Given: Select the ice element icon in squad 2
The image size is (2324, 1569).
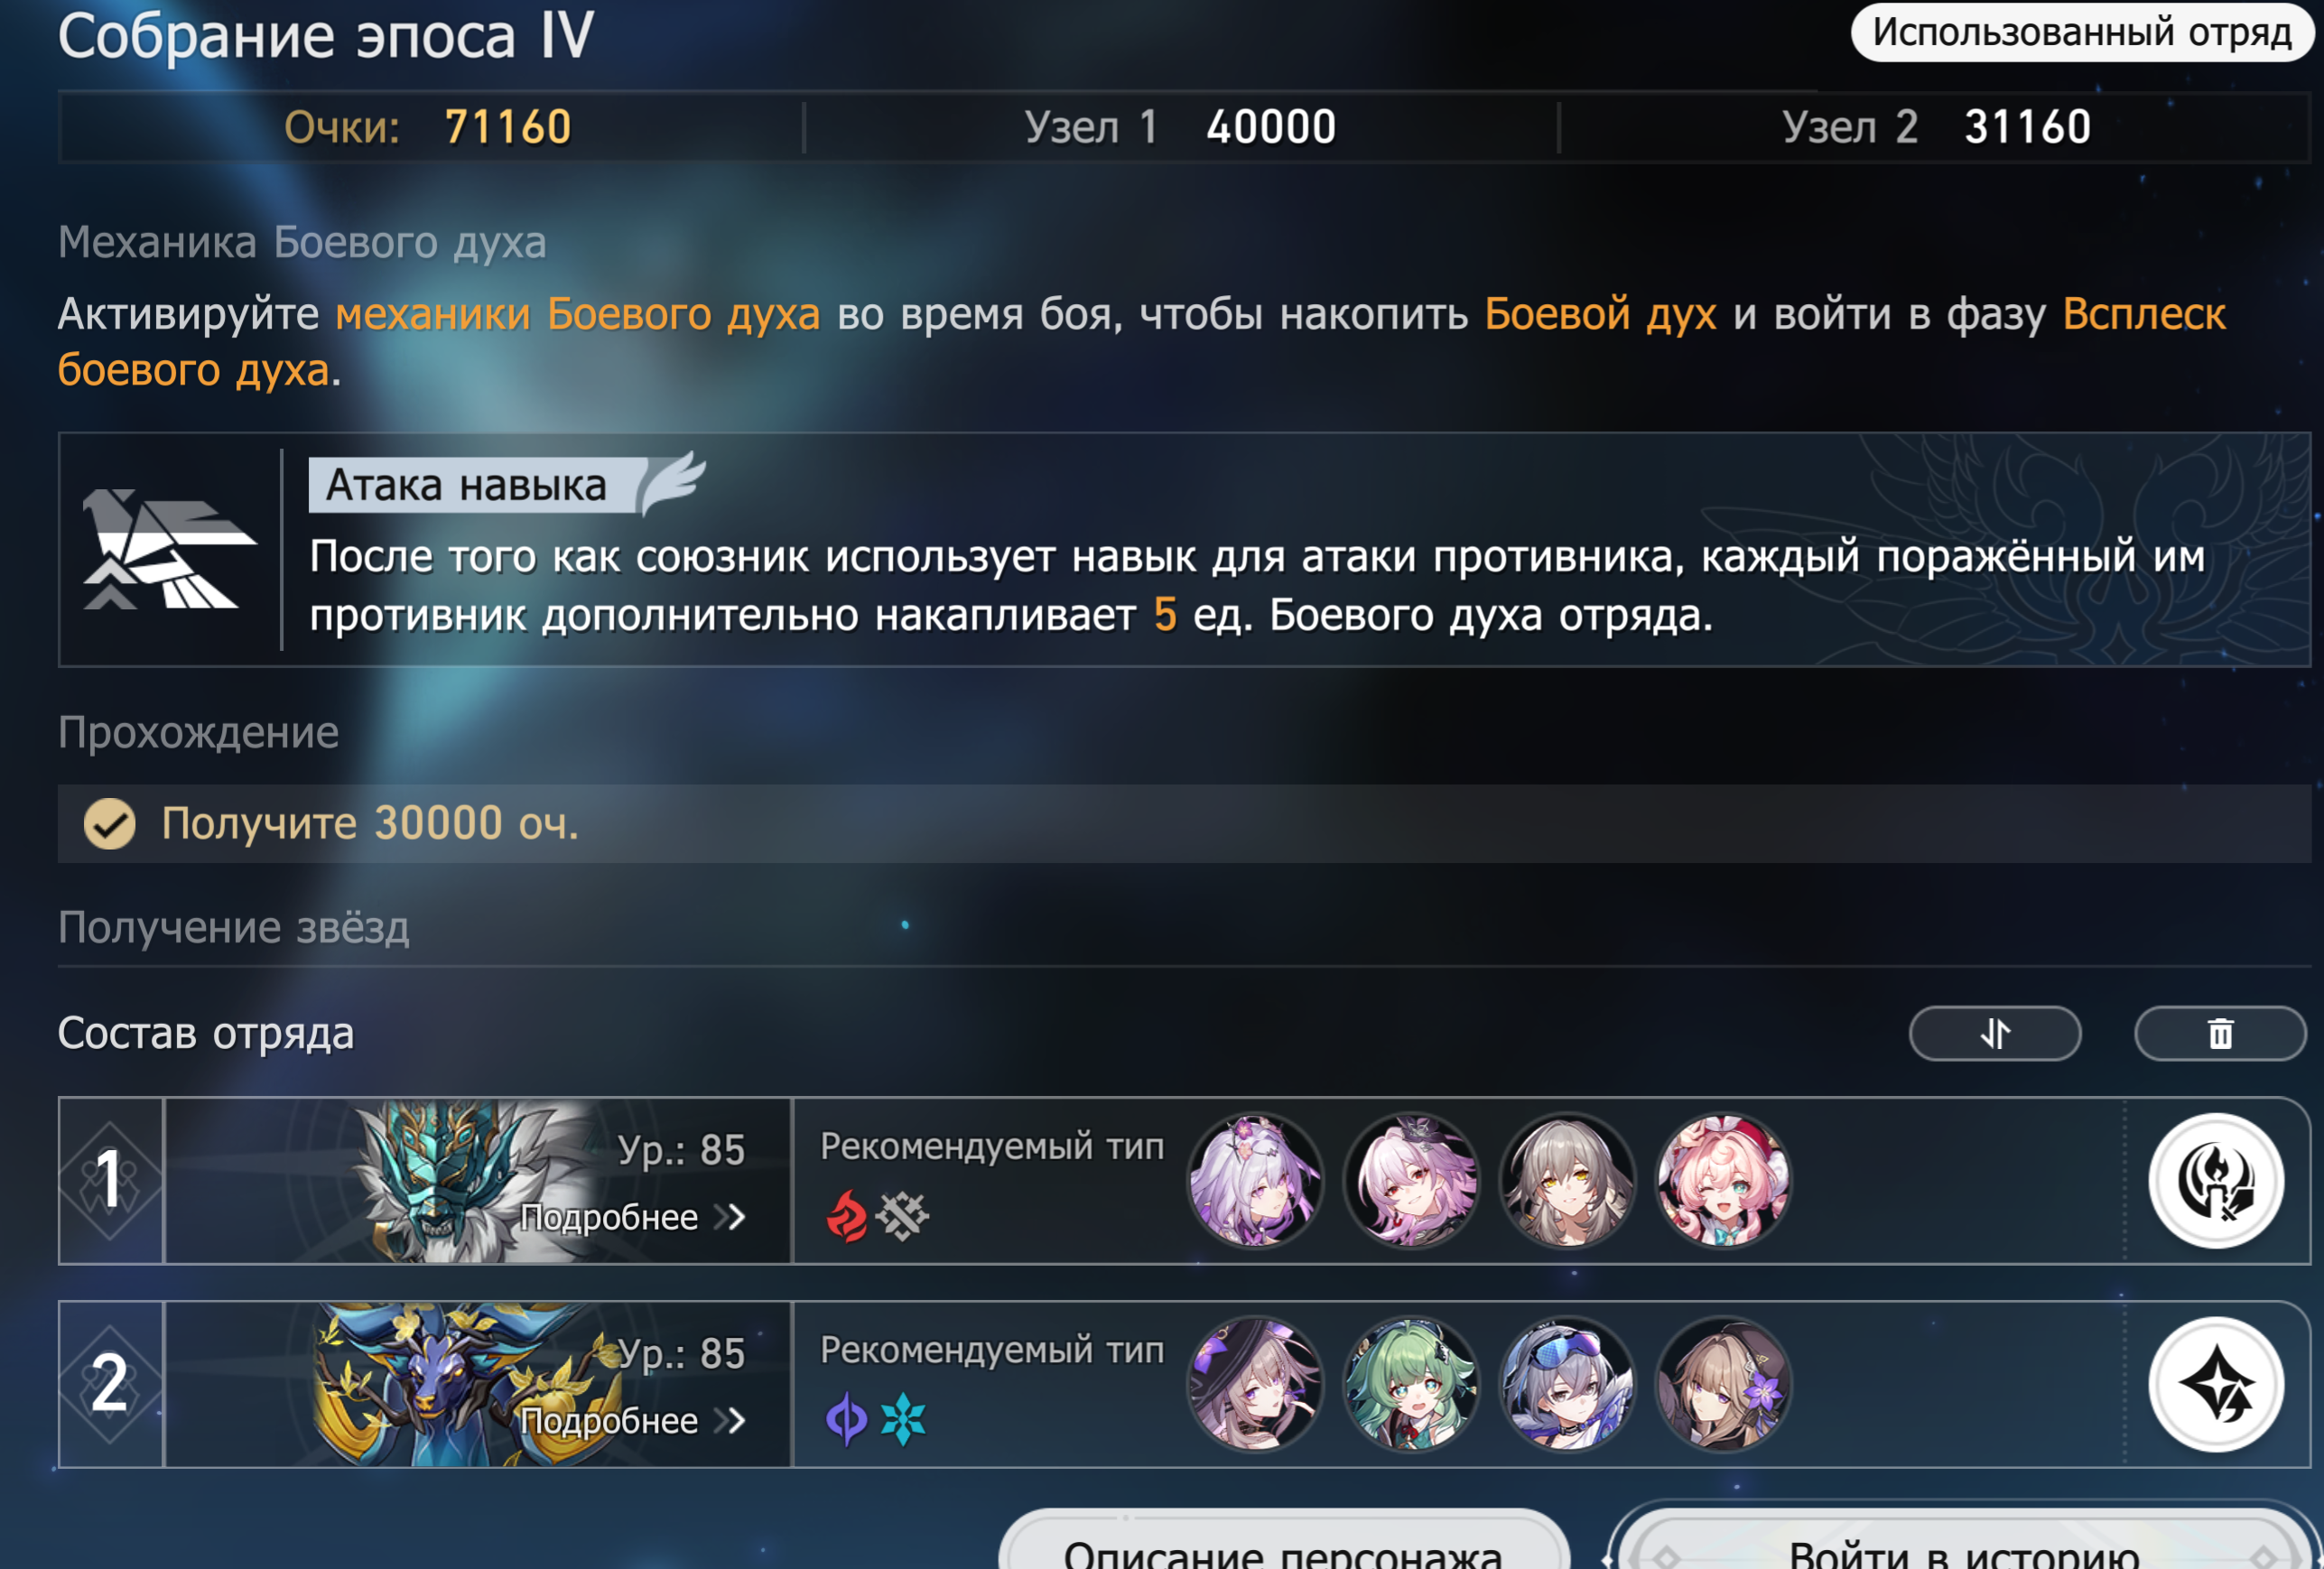Looking at the screenshot, I should click(x=902, y=1419).
